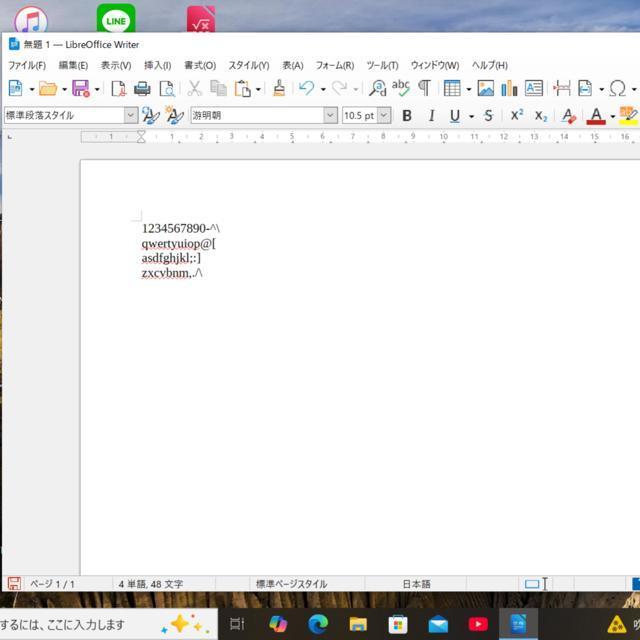Expand the font size dropdown

[384, 116]
